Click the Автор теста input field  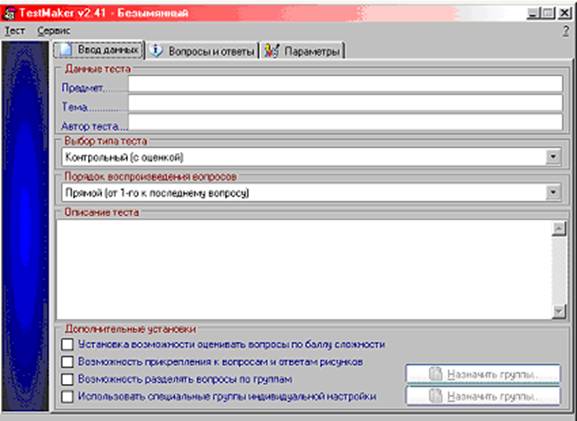pos(346,122)
